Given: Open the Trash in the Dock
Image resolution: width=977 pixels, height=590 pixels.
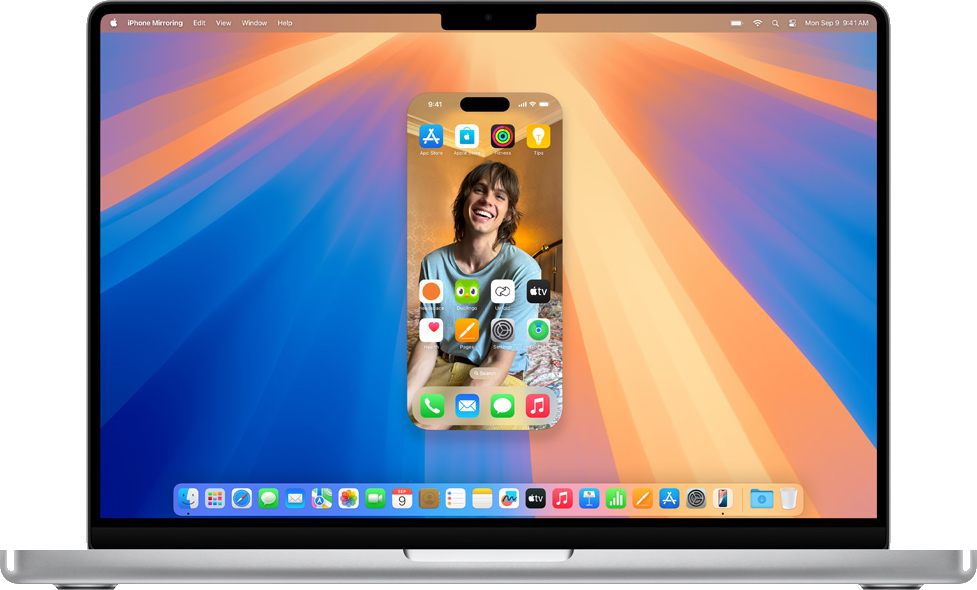Looking at the screenshot, I should pos(789,498).
